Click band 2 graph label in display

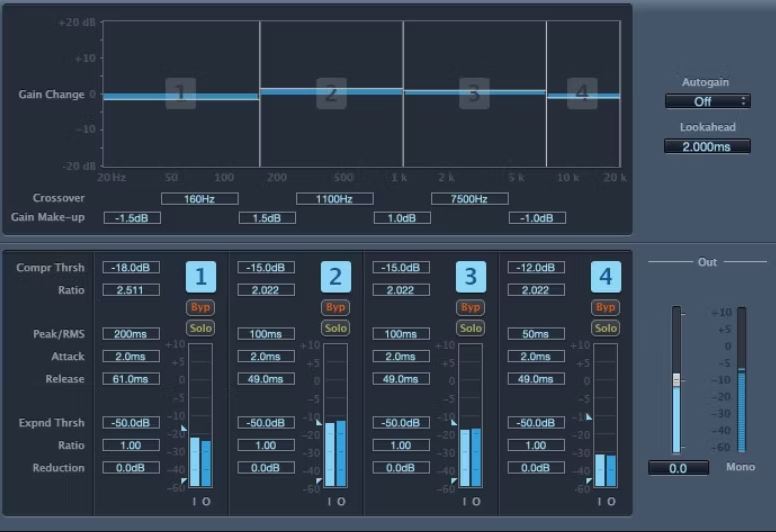[x=332, y=93]
